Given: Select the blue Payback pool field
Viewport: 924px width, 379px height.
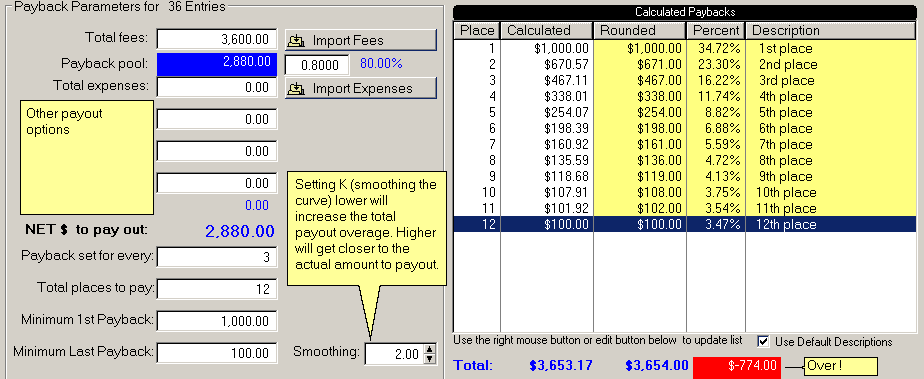Looking at the screenshot, I should (x=216, y=64).
